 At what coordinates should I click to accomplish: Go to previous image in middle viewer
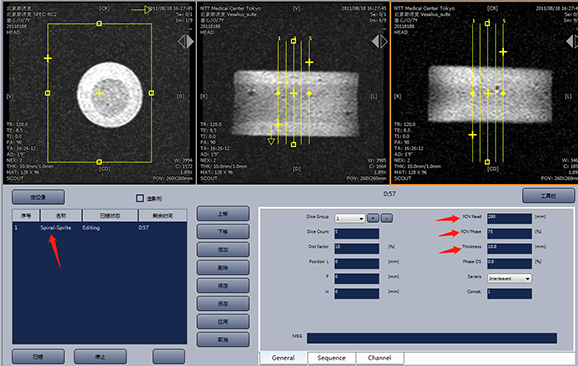(375, 41)
